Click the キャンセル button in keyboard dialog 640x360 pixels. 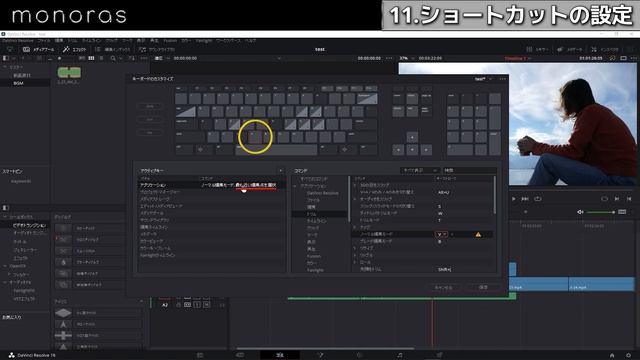443,287
